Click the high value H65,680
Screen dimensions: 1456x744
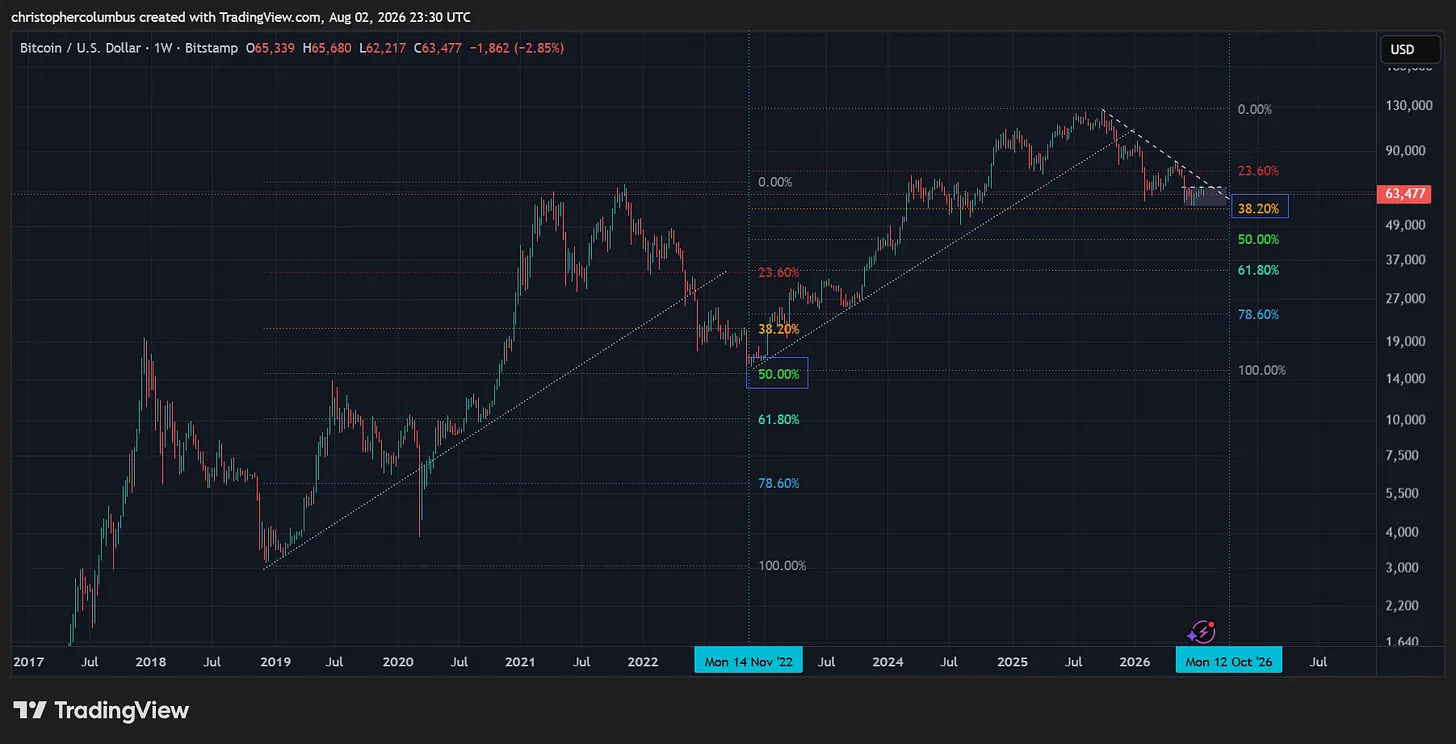326,47
